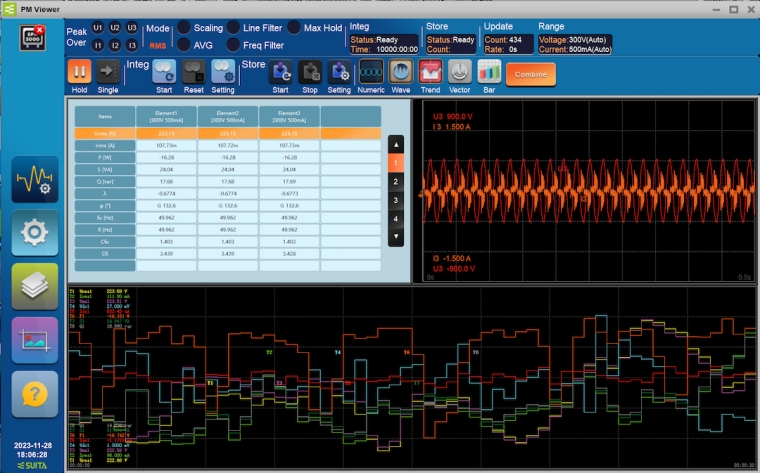Screen dimensions: 760x473
Task: Turn on Max Hold
Action: coord(294,28)
